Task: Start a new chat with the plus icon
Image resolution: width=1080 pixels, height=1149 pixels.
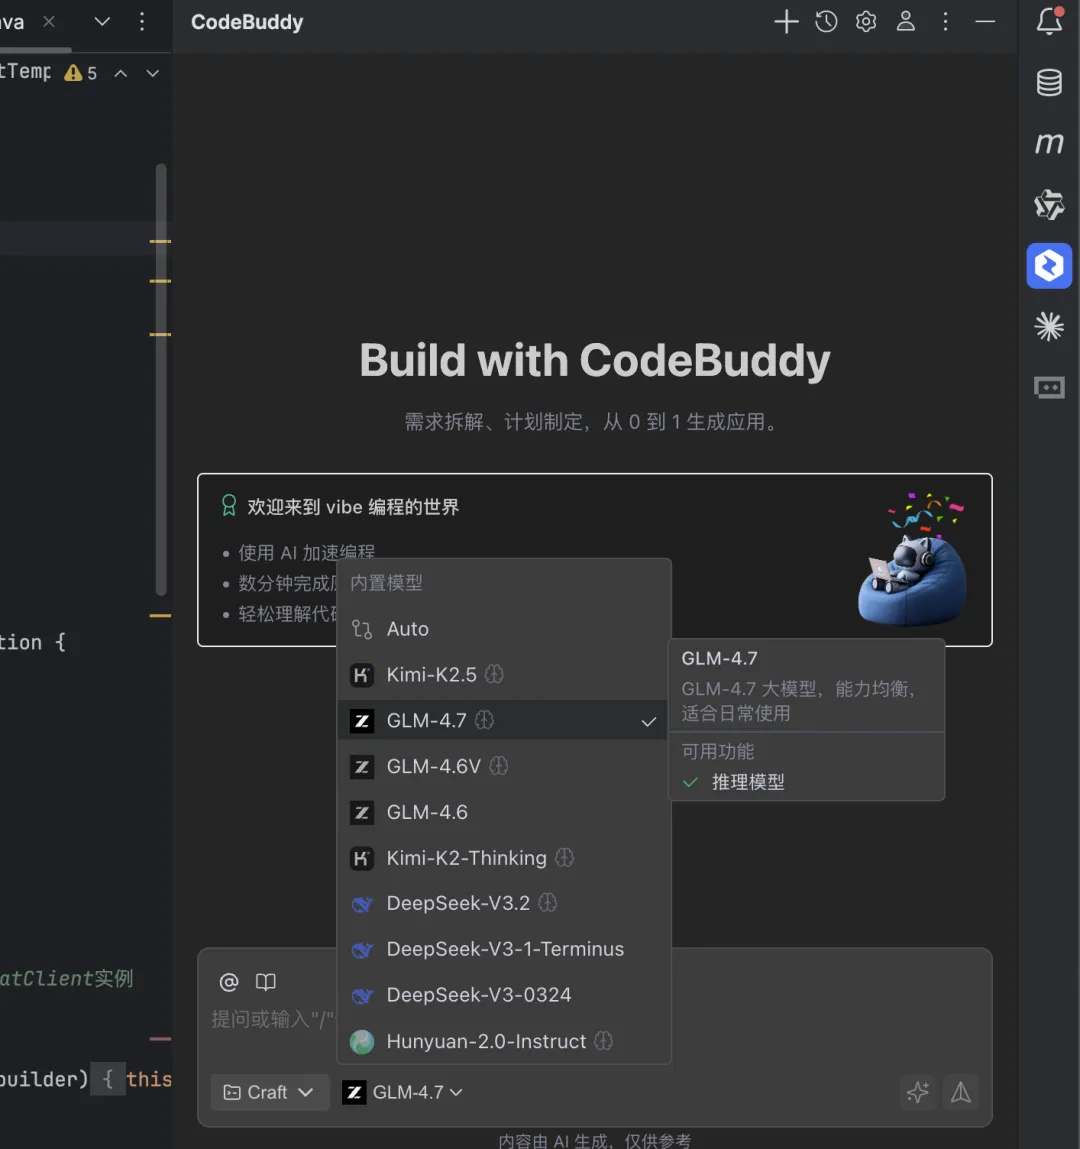Action: point(786,22)
